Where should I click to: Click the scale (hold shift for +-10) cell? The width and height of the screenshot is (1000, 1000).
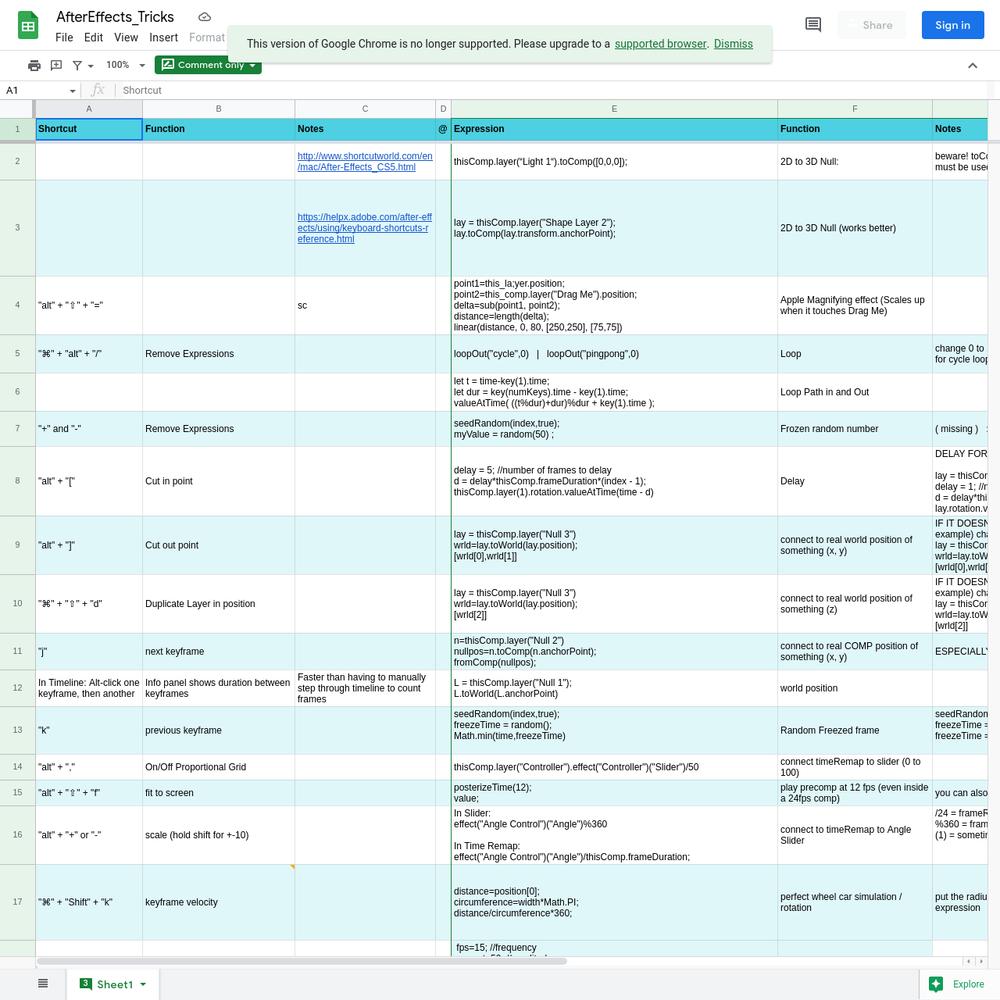tap(218, 835)
